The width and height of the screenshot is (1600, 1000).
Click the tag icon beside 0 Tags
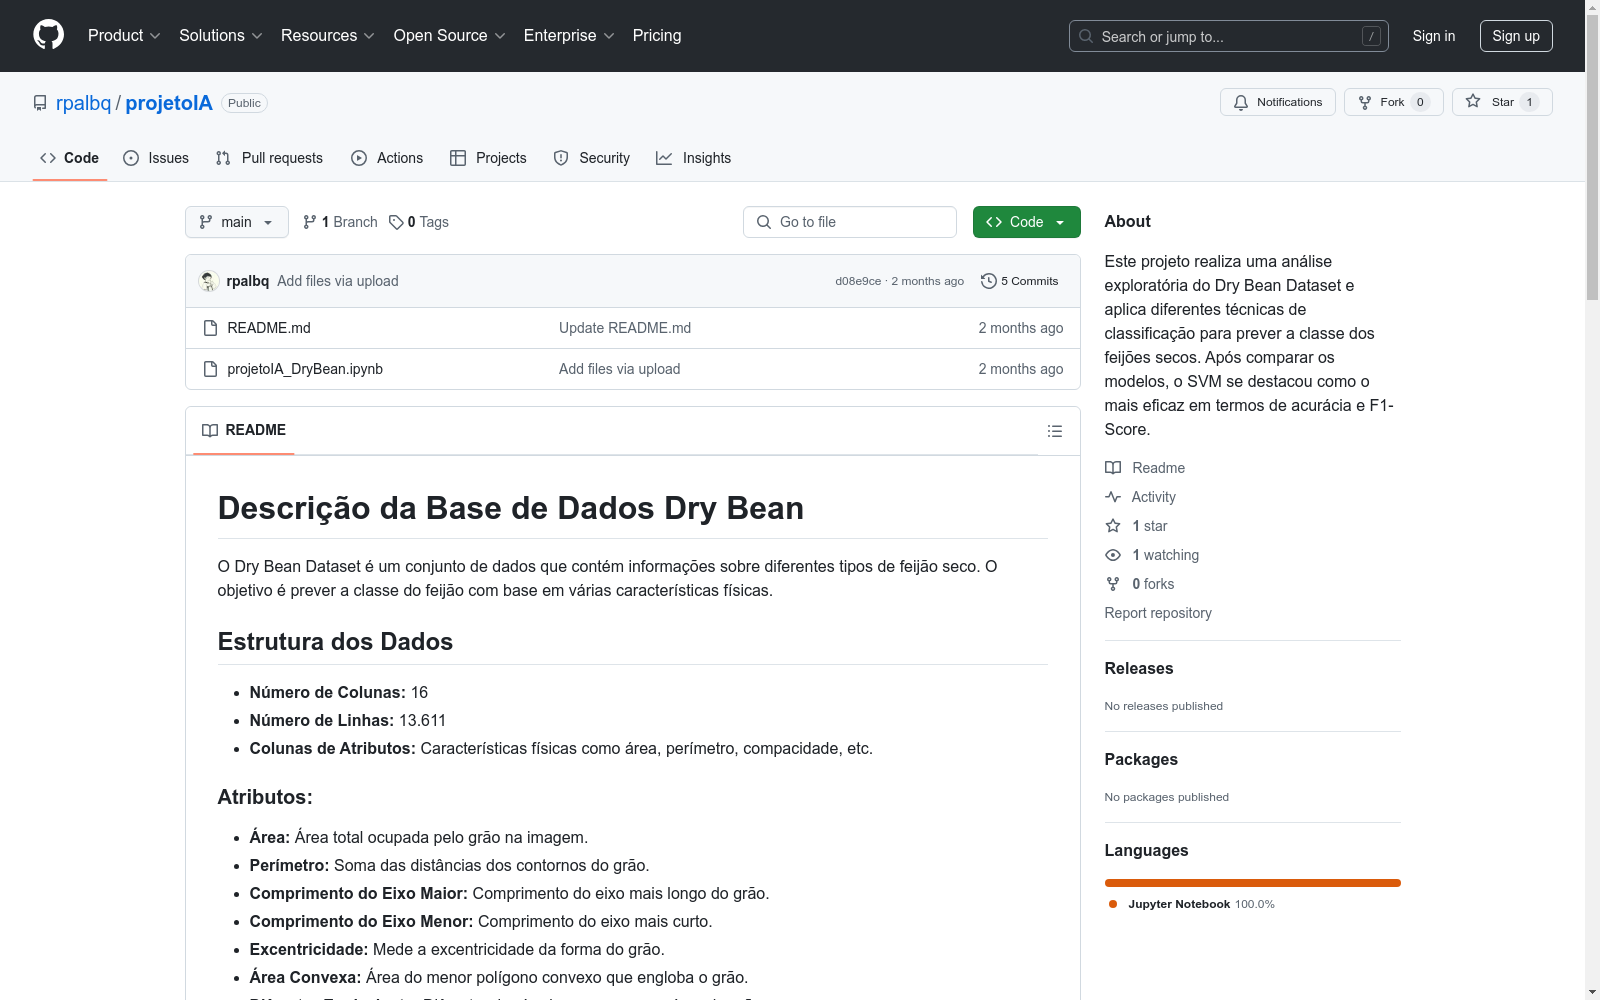click(x=396, y=222)
